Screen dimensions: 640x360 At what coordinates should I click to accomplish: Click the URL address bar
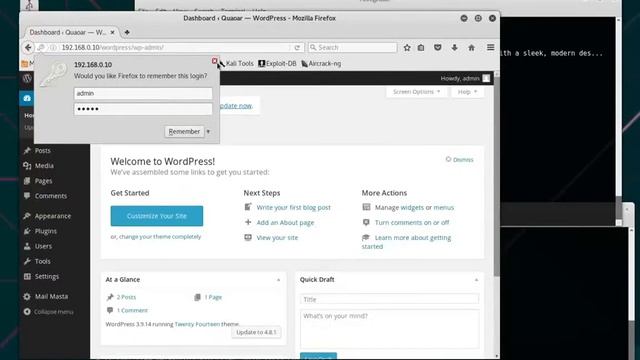175,47
